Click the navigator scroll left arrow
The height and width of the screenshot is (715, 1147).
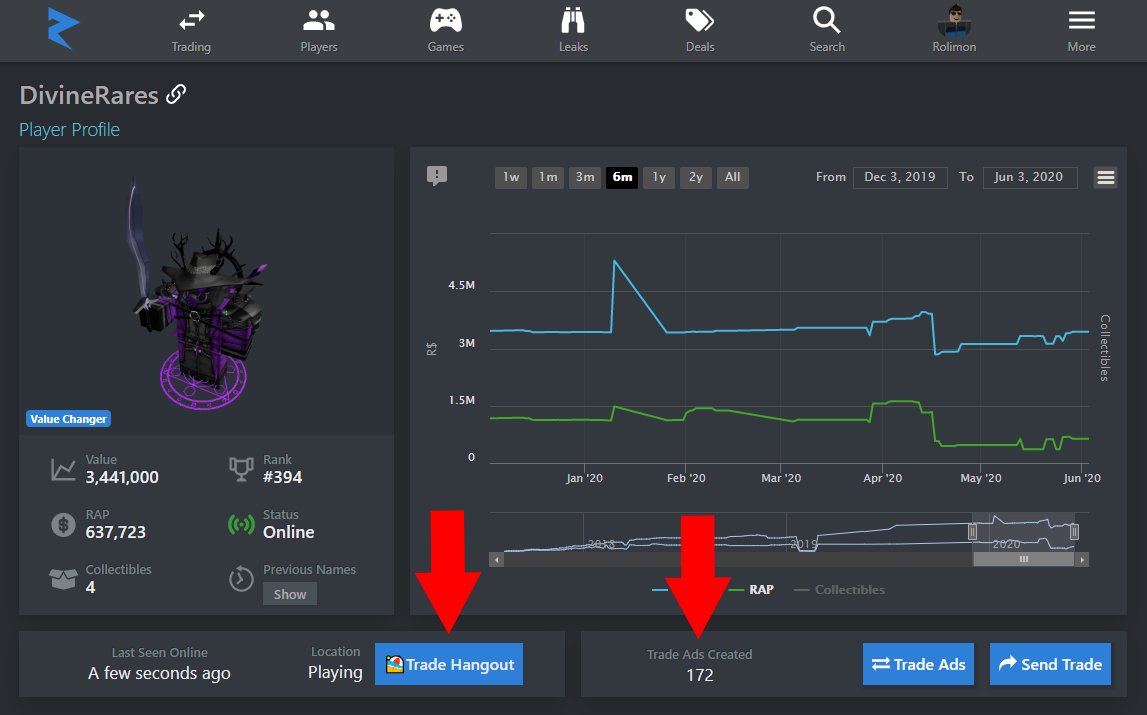(497, 560)
